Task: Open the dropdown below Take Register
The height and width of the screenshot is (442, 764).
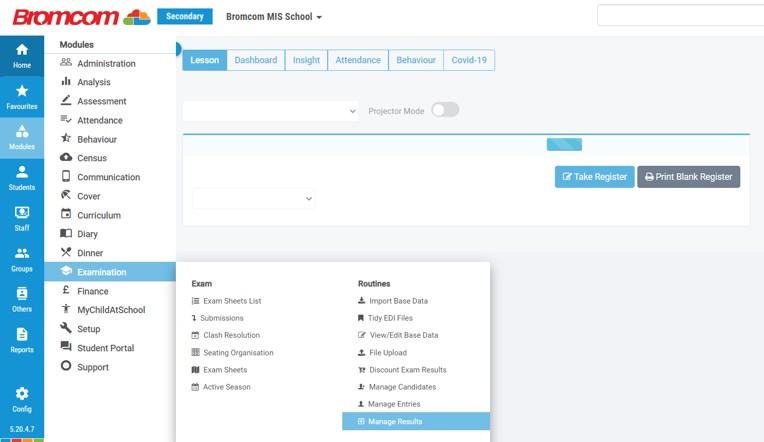Action: click(253, 199)
